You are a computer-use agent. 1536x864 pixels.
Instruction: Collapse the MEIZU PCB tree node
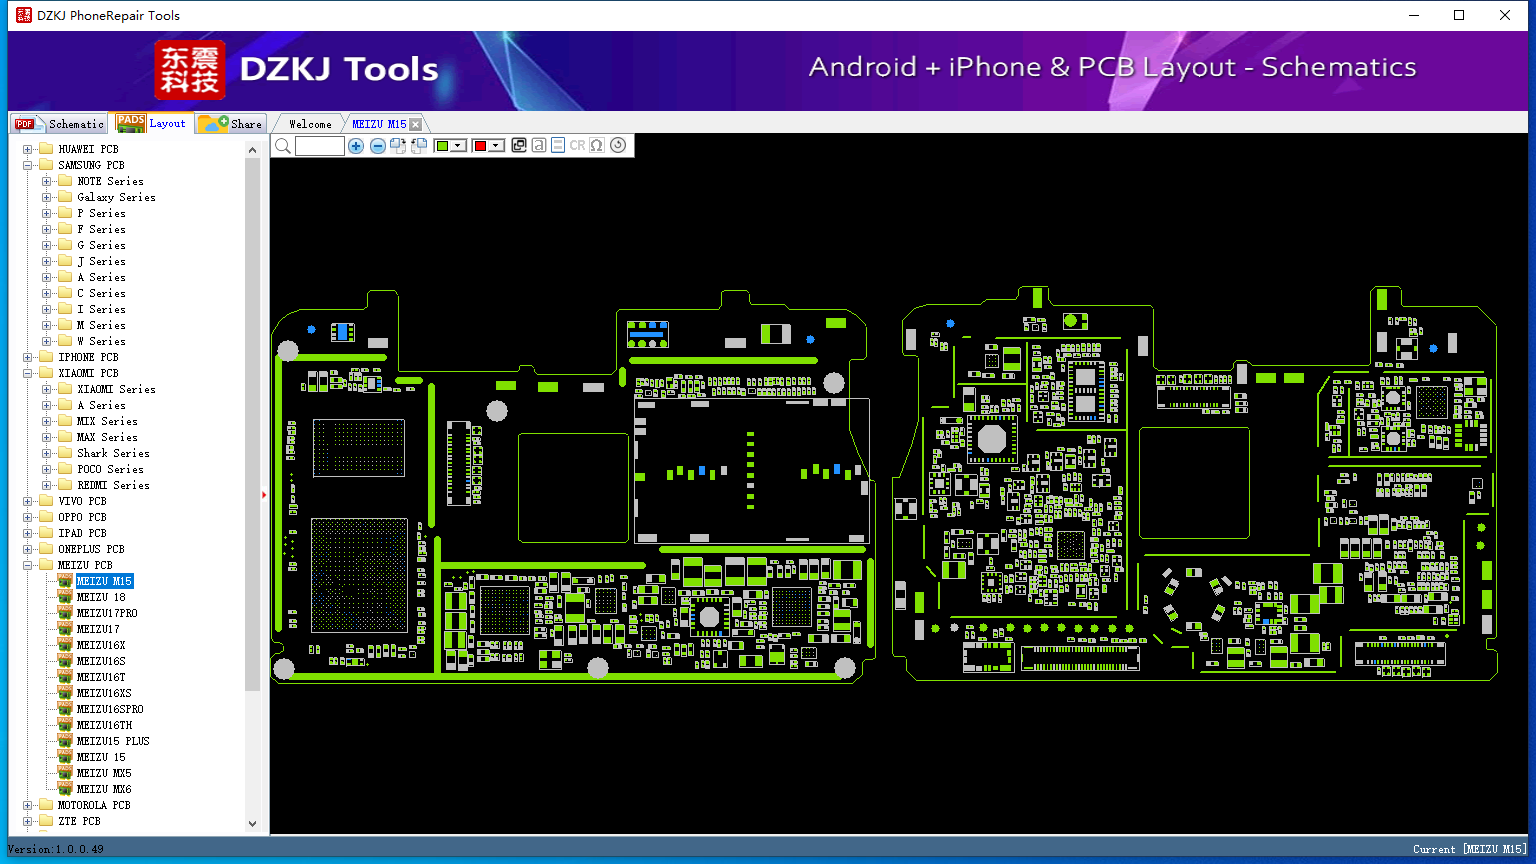(x=28, y=565)
